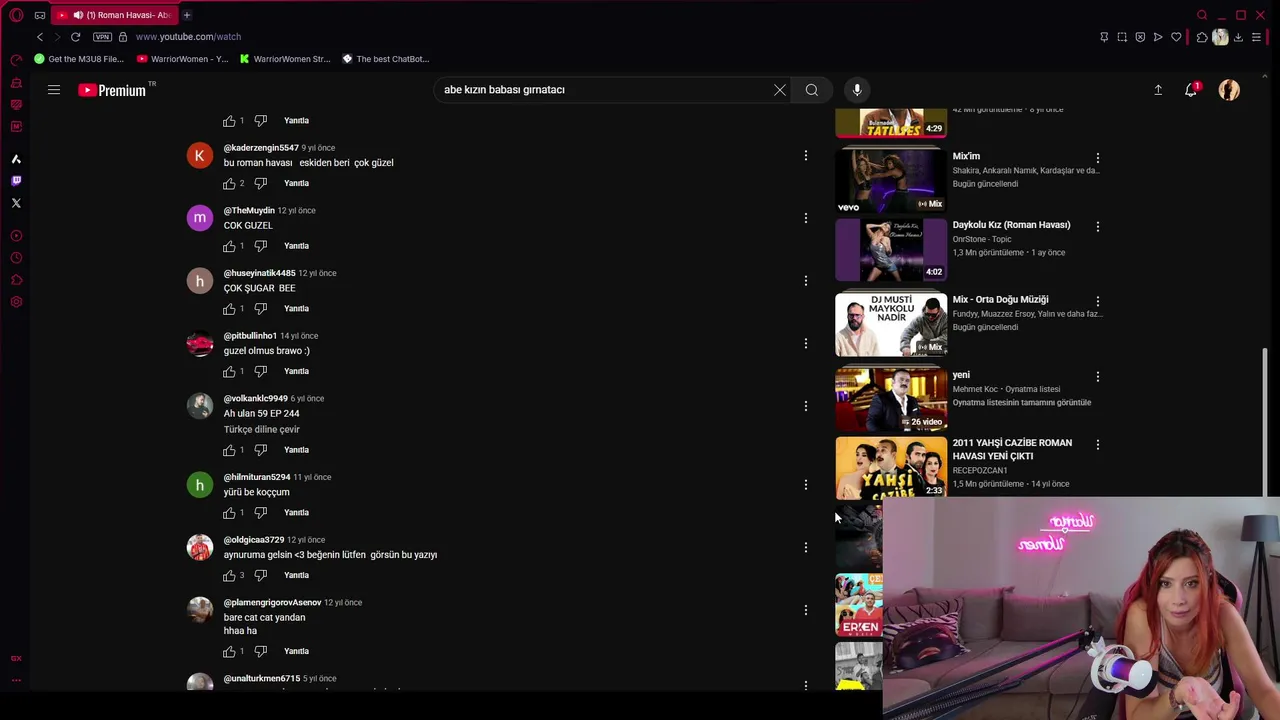
Task: Open options menu for Mix'im video
Action: pos(1098,158)
